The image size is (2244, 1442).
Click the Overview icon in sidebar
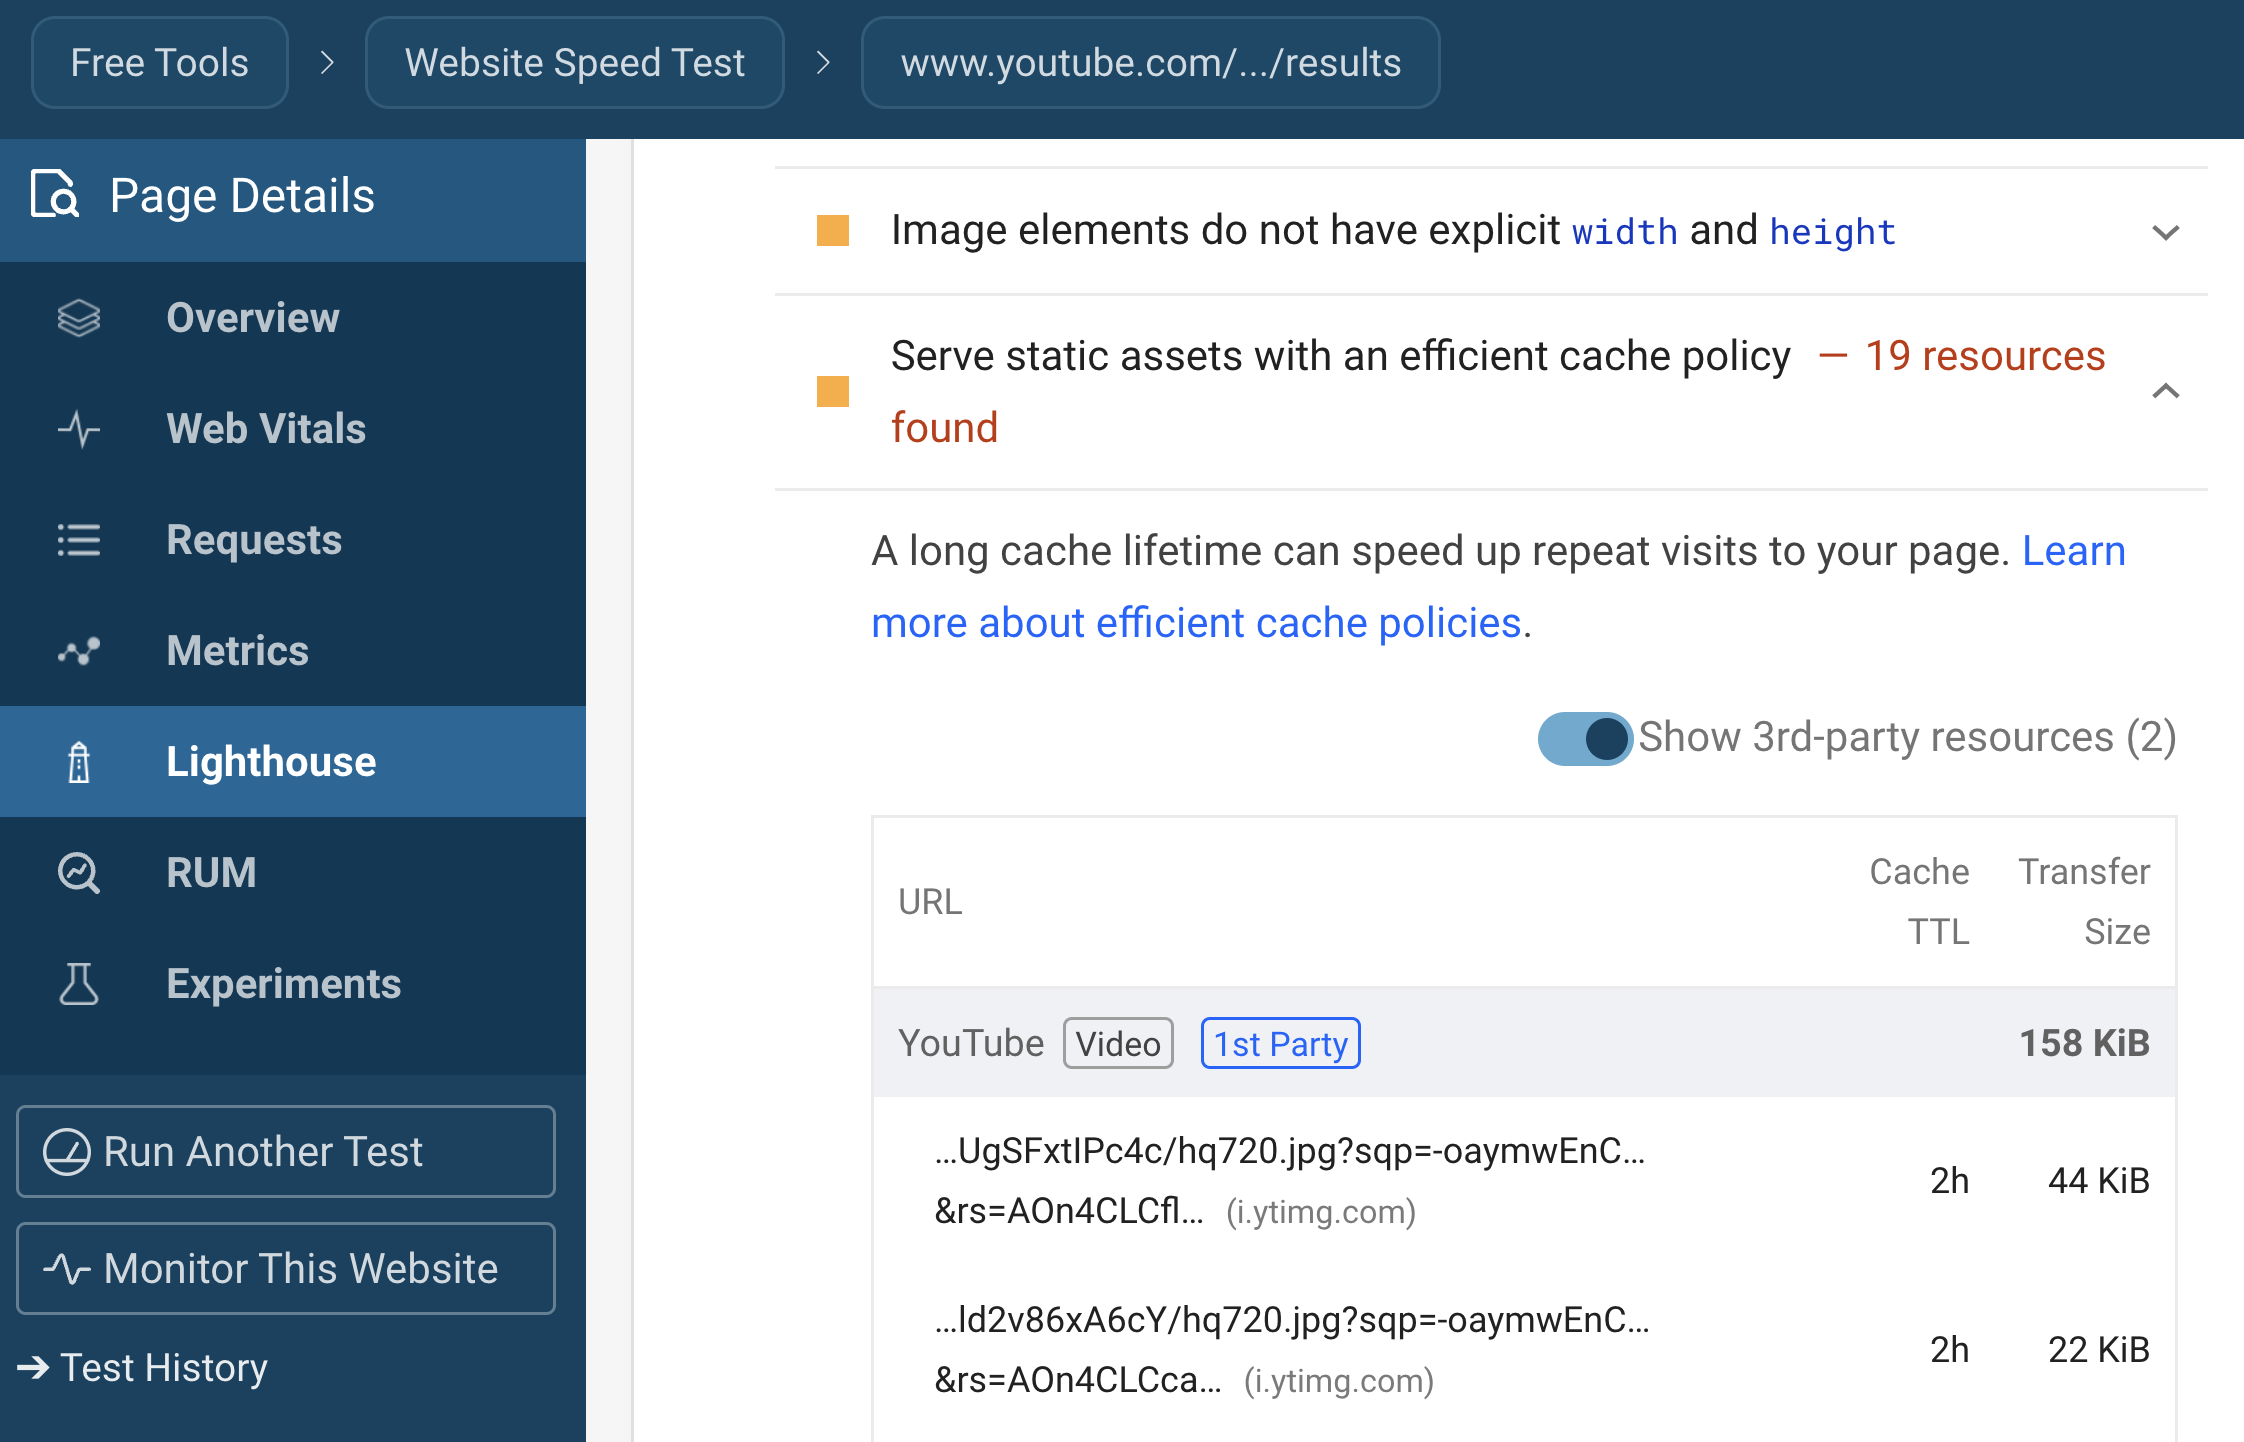pyautogui.click(x=82, y=317)
